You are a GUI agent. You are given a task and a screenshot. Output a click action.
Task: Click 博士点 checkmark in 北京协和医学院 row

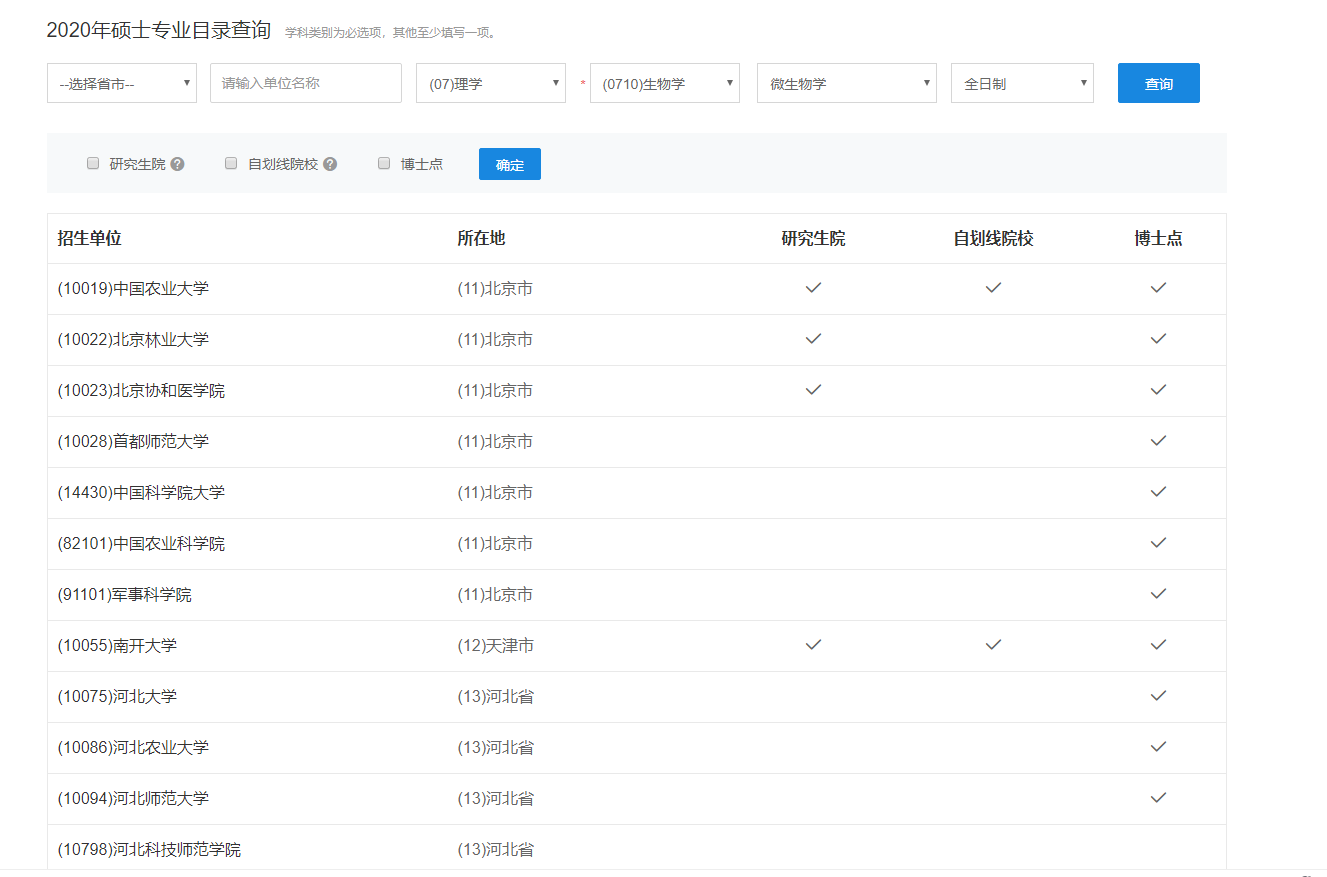(1158, 390)
